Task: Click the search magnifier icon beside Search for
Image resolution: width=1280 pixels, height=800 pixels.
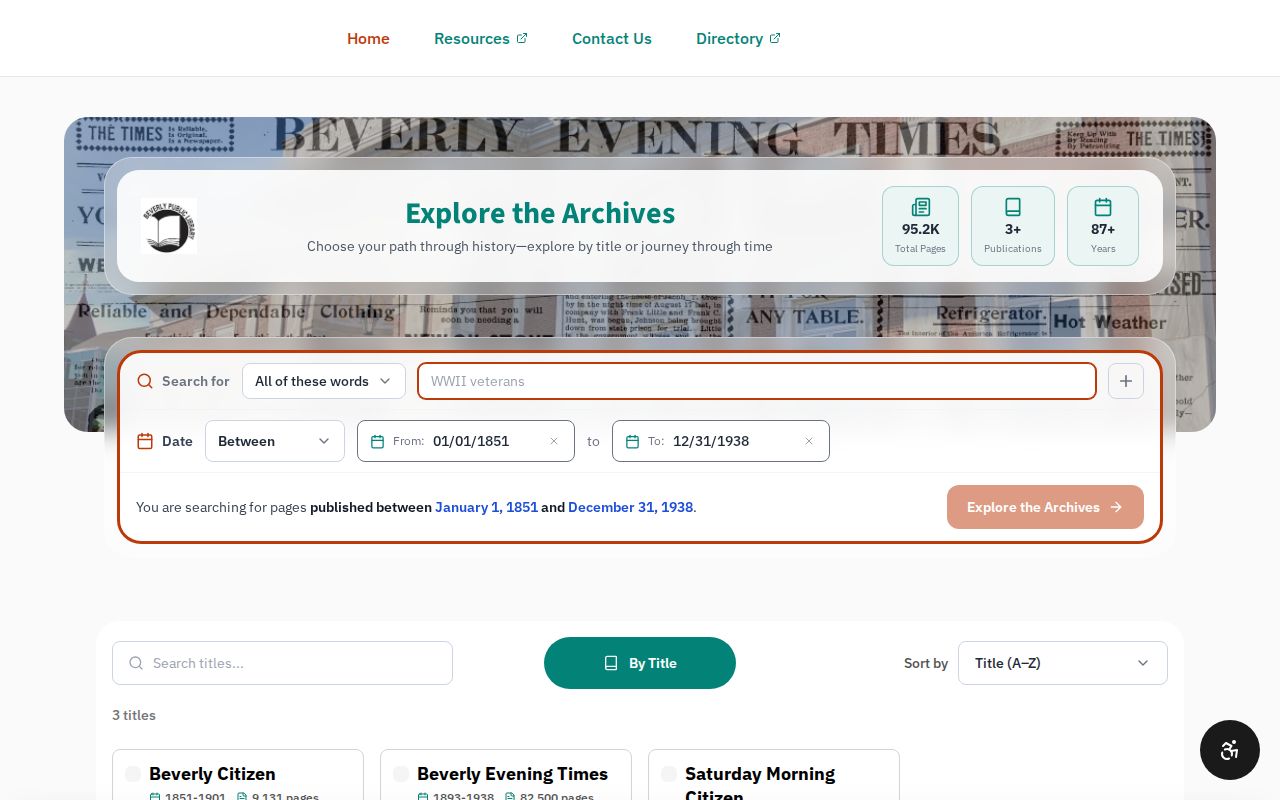Action: 145,381
